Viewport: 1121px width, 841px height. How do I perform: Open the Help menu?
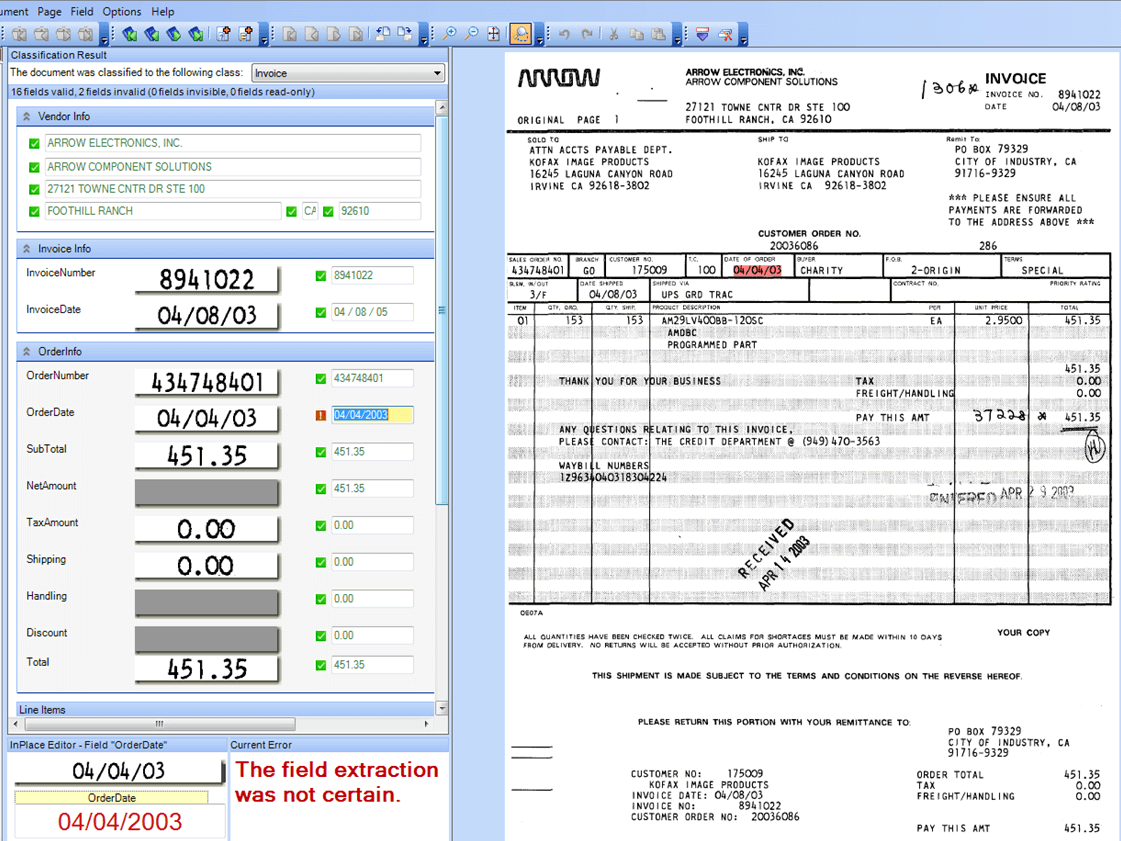click(162, 11)
